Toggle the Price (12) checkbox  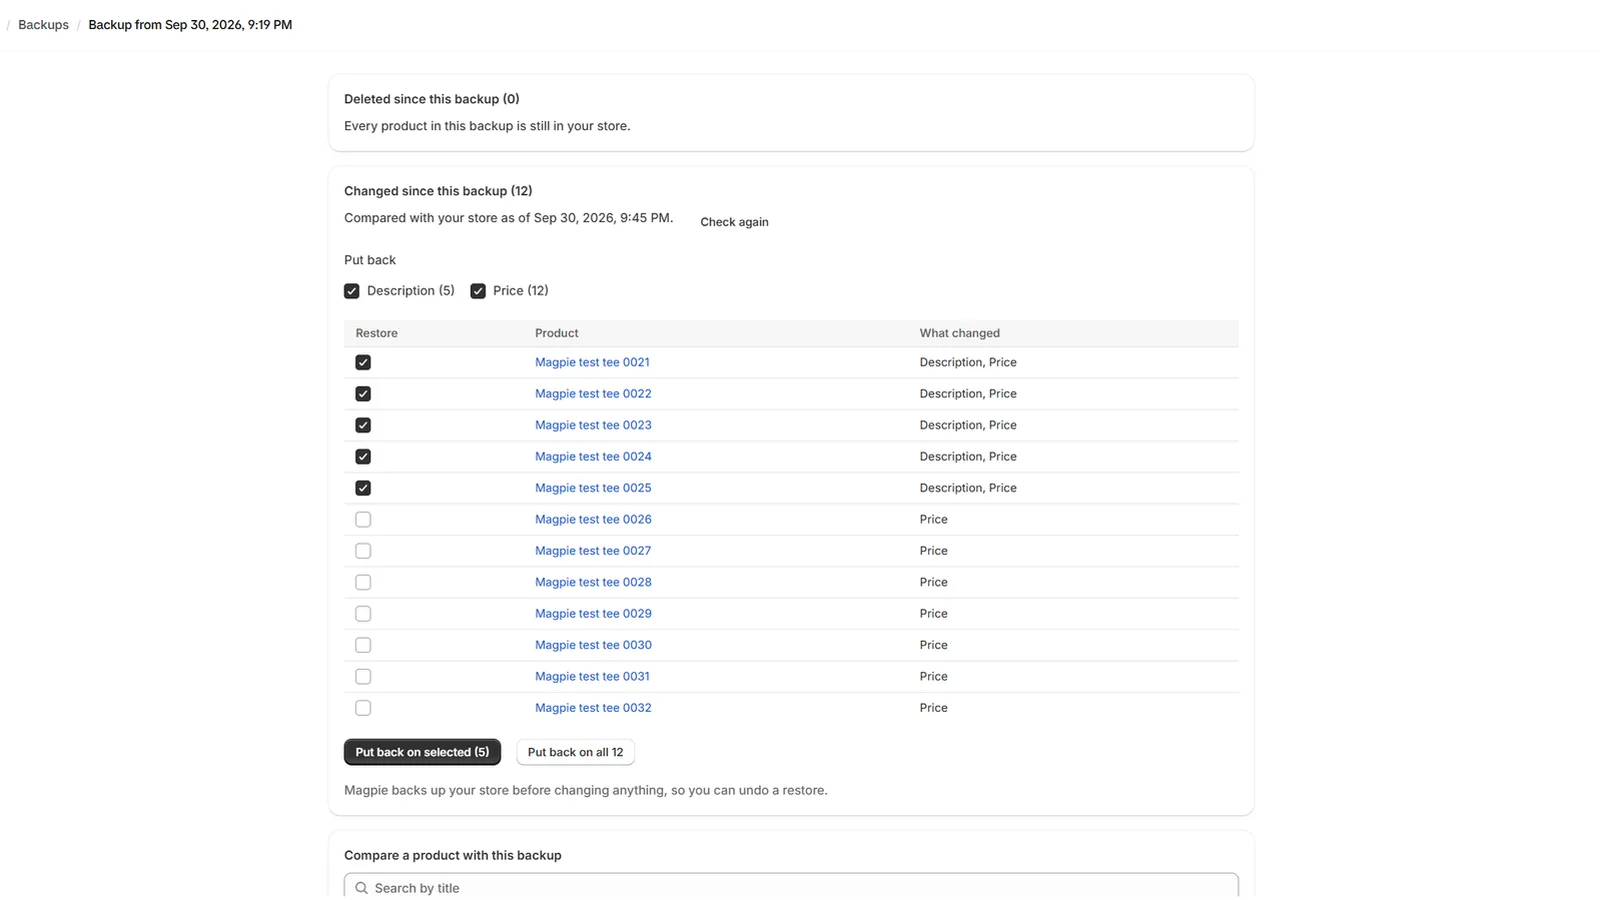point(478,291)
